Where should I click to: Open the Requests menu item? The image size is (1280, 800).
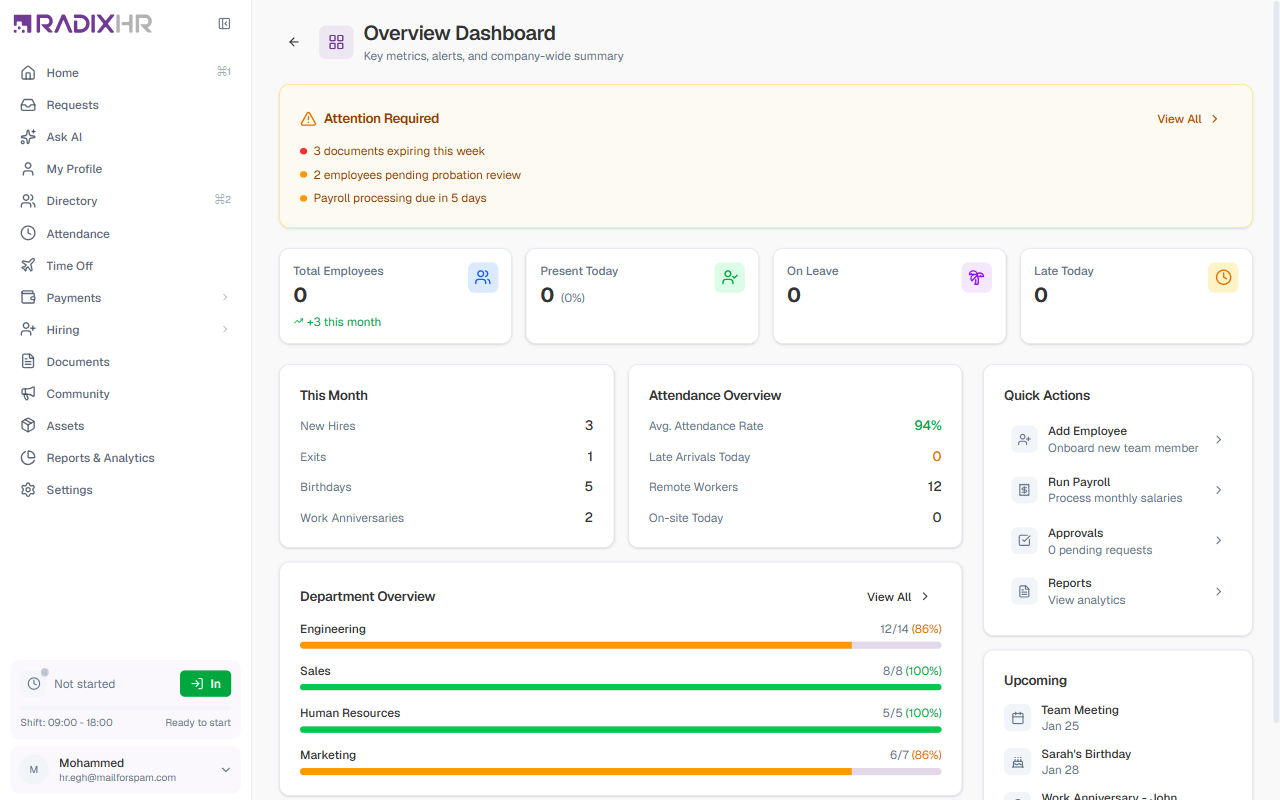(125, 105)
